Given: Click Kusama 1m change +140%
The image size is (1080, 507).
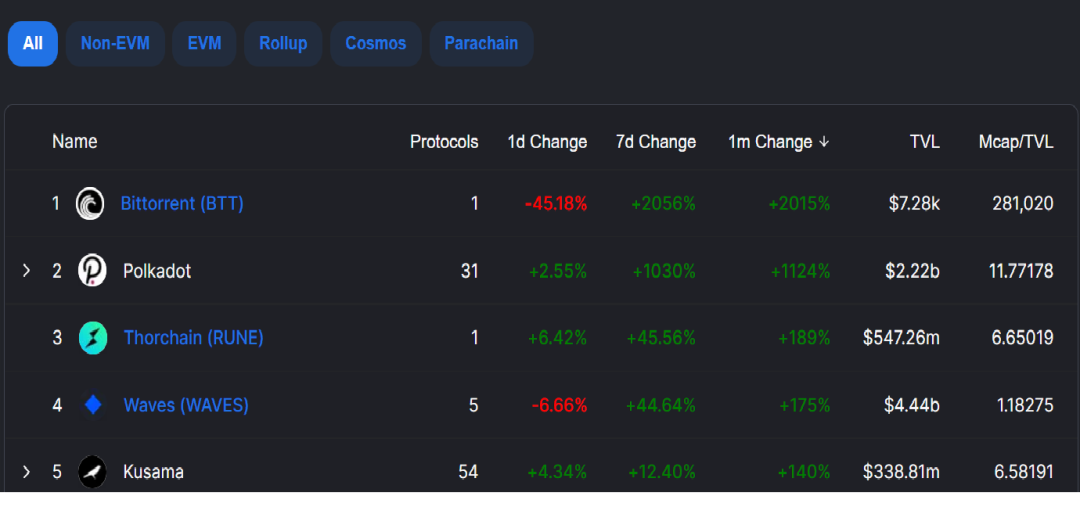Looking at the screenshot, I should click(x=804, y=473).
